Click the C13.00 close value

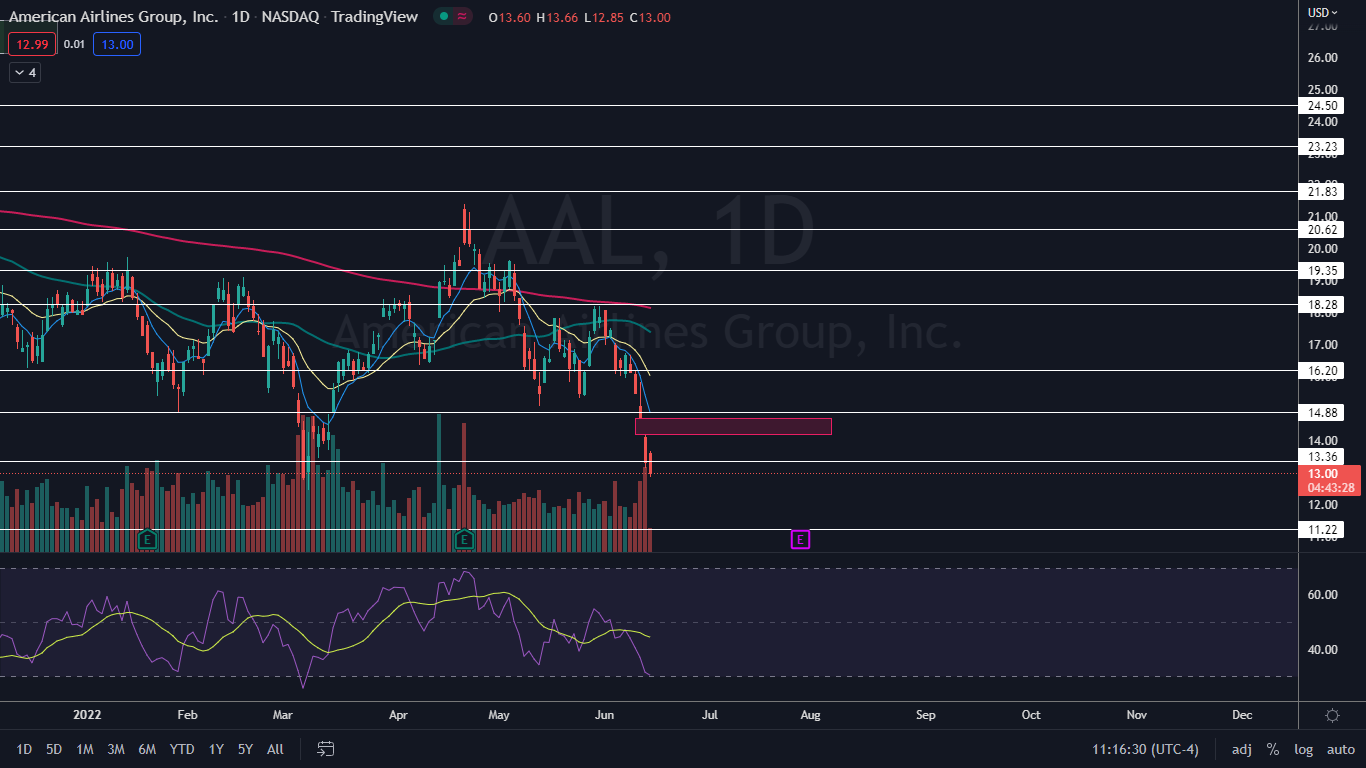650,17
